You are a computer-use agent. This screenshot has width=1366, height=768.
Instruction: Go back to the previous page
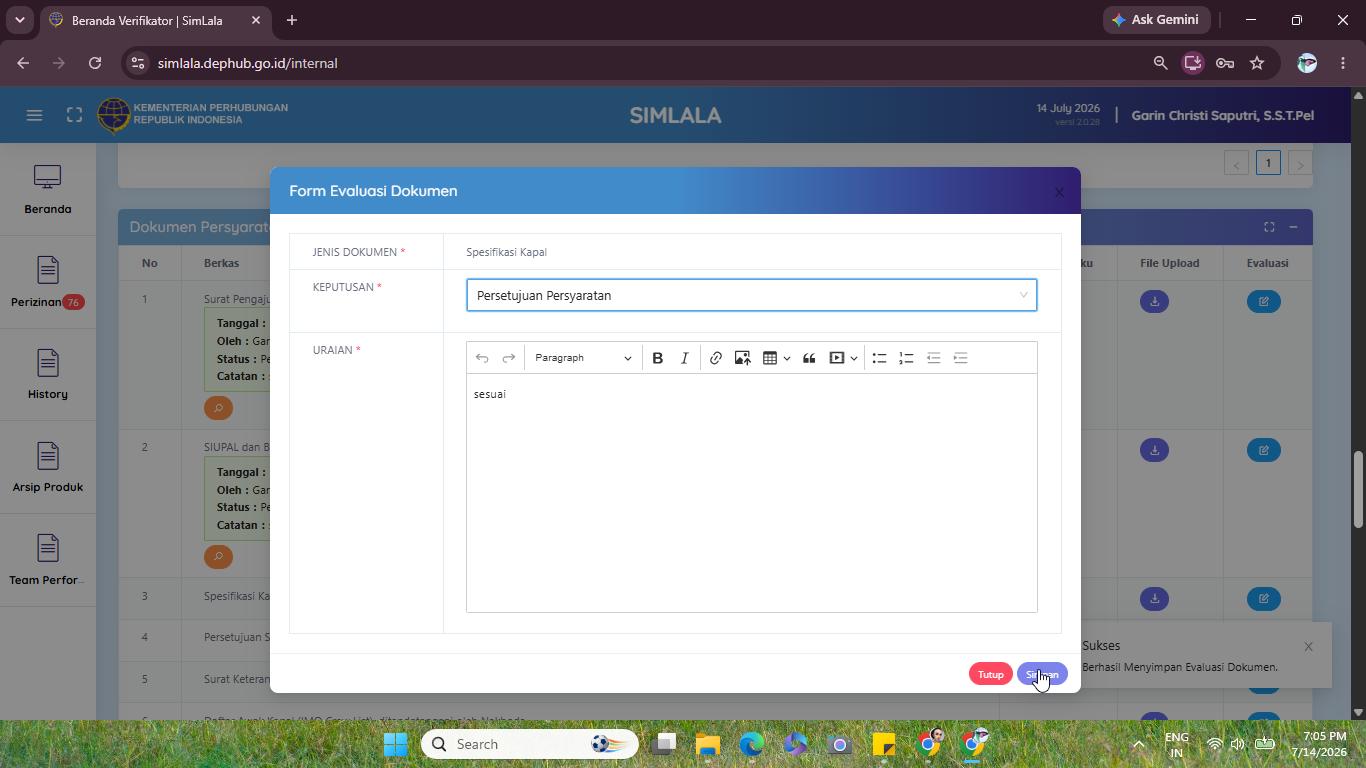coord(23,63)
